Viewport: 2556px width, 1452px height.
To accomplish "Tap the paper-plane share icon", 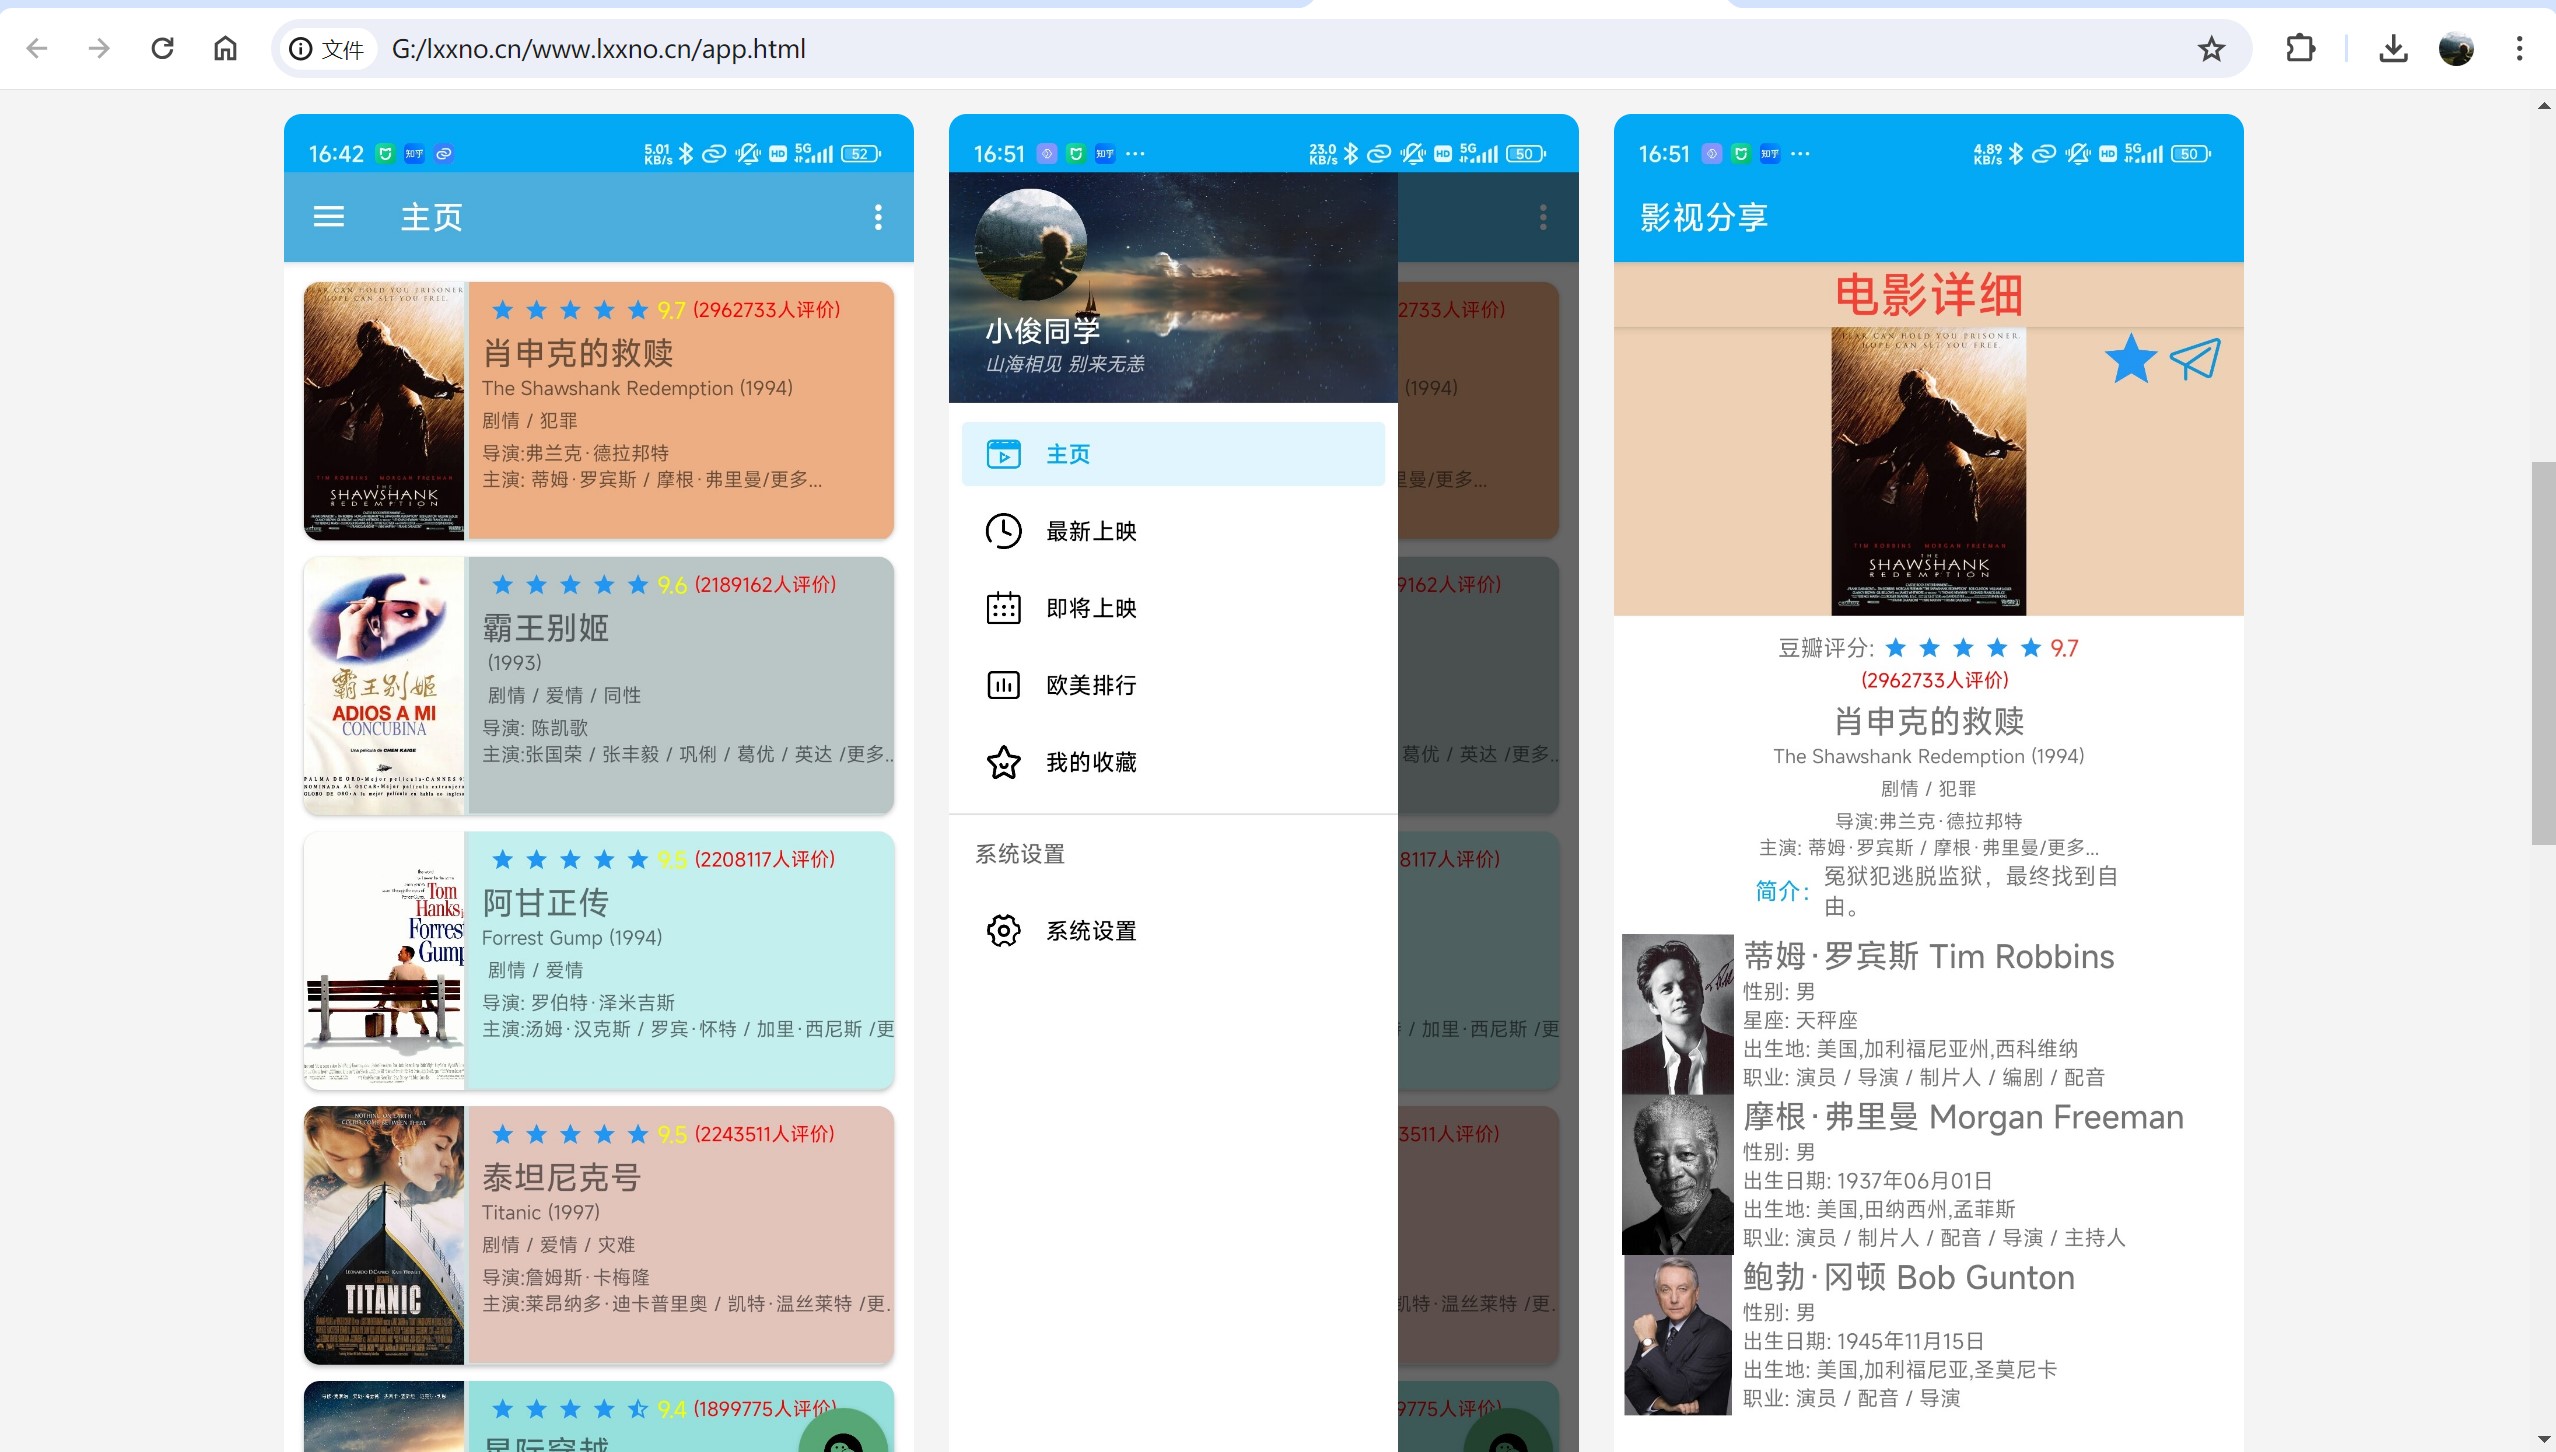I will [x=2195, y=359].
